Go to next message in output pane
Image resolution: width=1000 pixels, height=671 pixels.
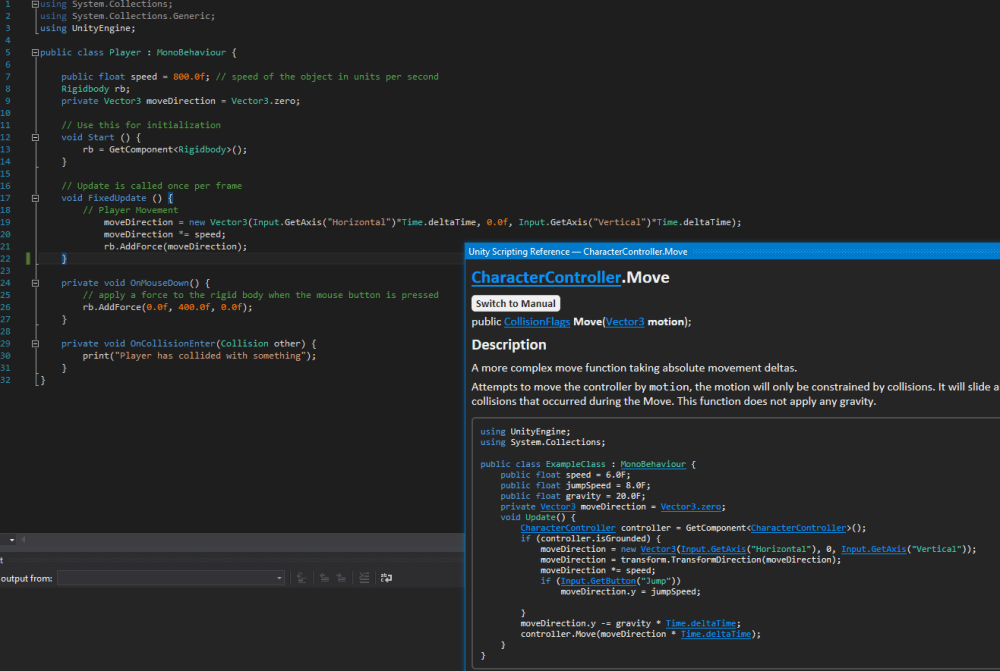[342, 577]
